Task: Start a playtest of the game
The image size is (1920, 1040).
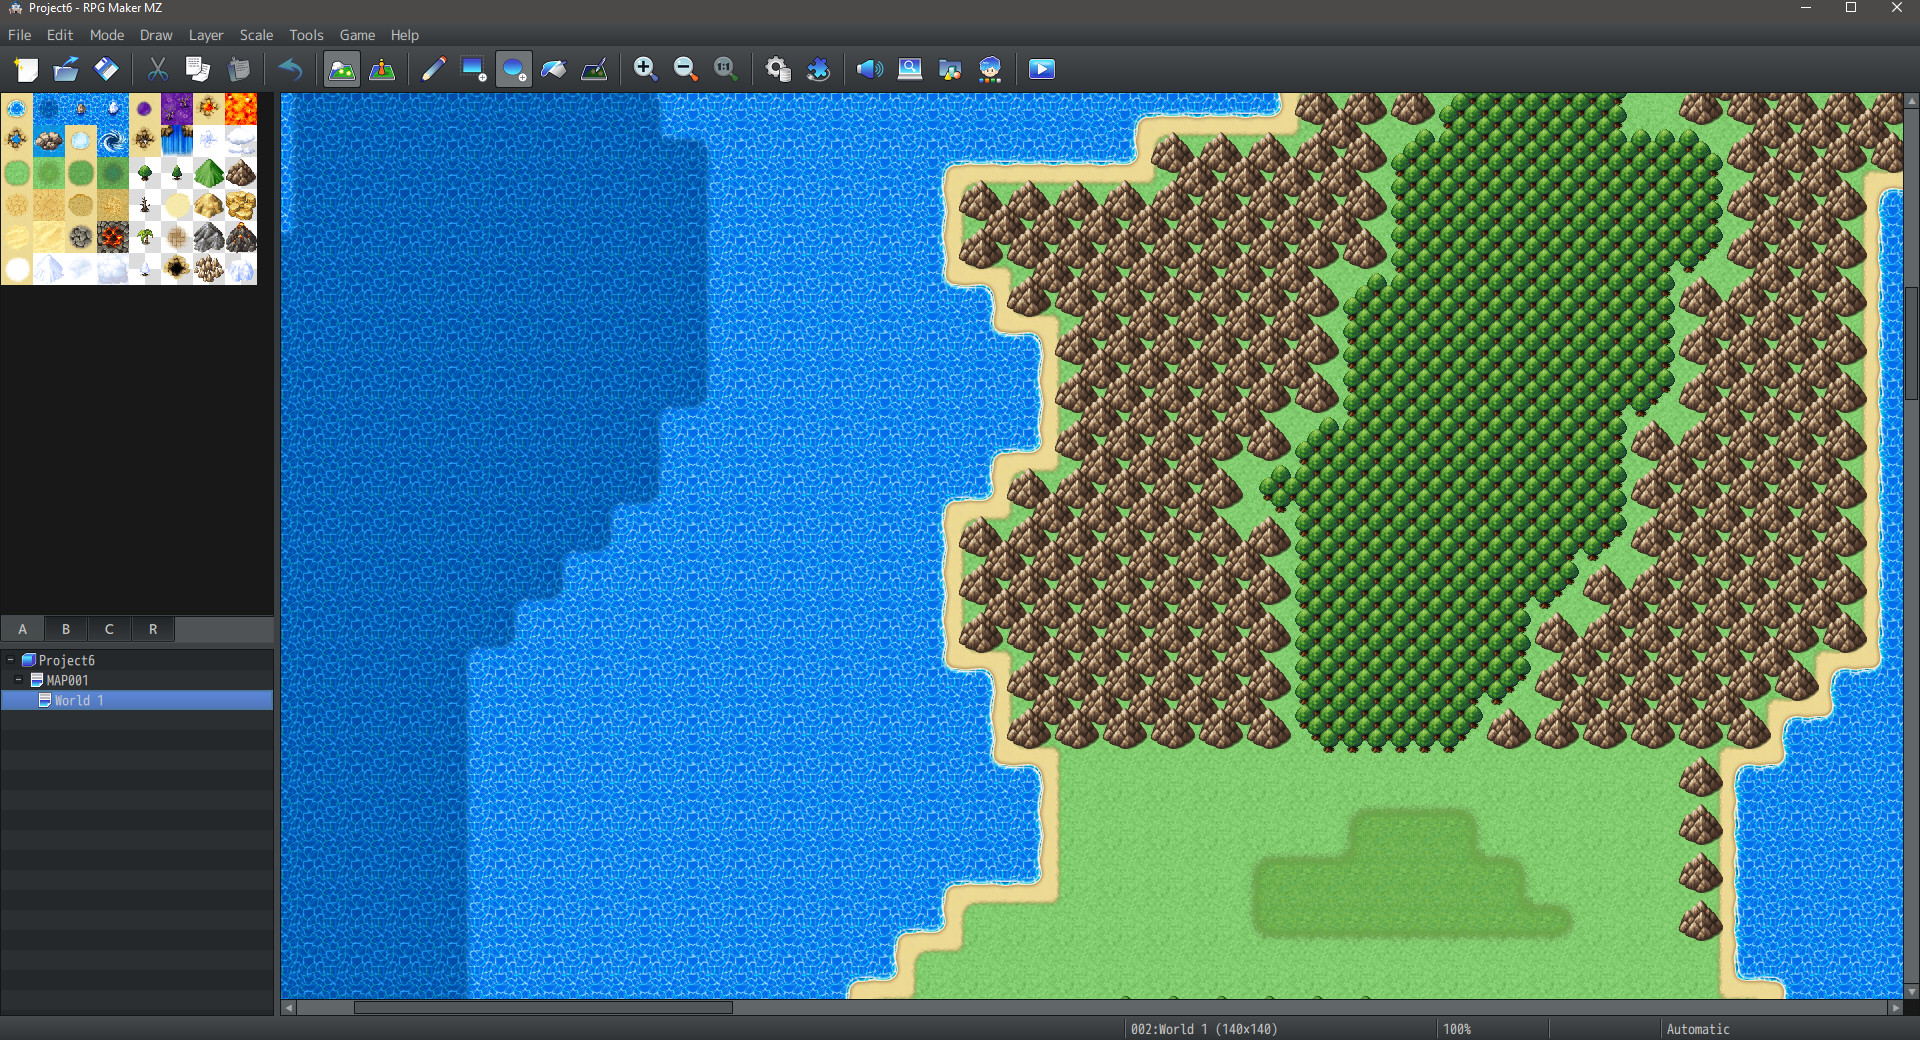Action: click(1042, 69)
